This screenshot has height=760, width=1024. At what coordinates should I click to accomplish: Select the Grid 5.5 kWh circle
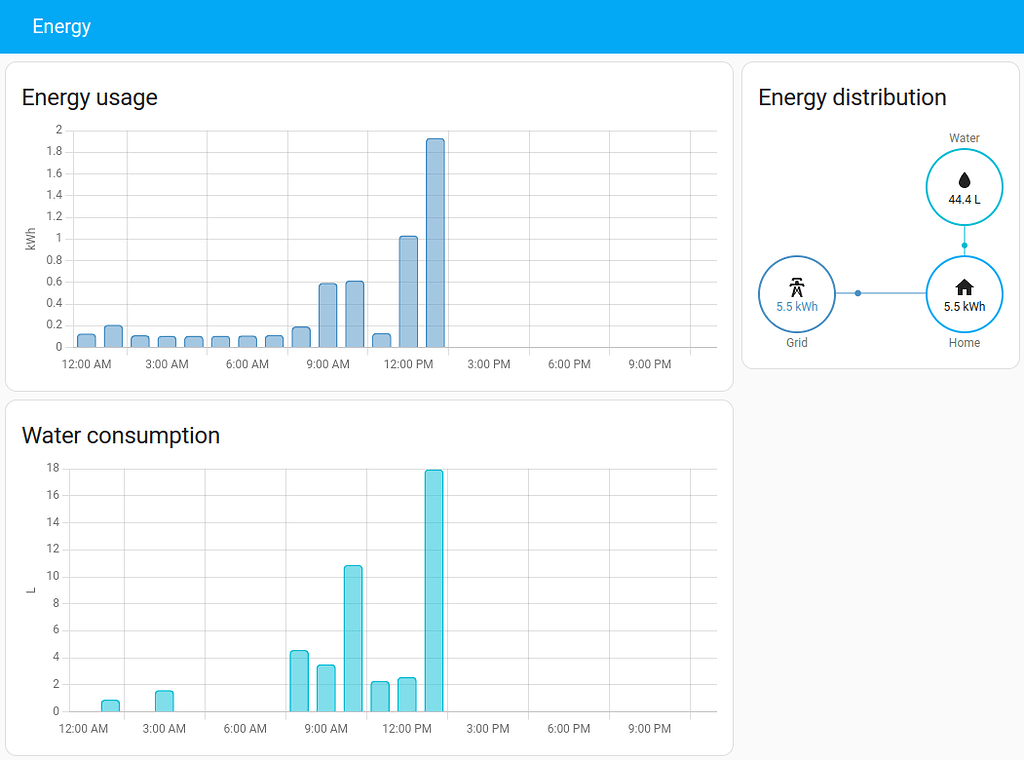[796, 294]
